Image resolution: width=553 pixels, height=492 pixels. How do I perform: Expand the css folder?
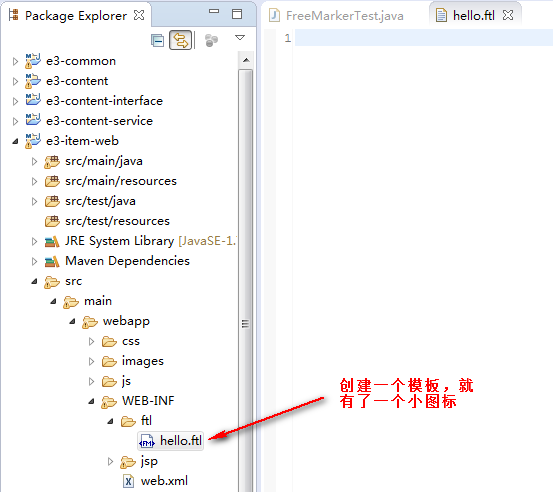pyautogui.click(x=91, y=341)
